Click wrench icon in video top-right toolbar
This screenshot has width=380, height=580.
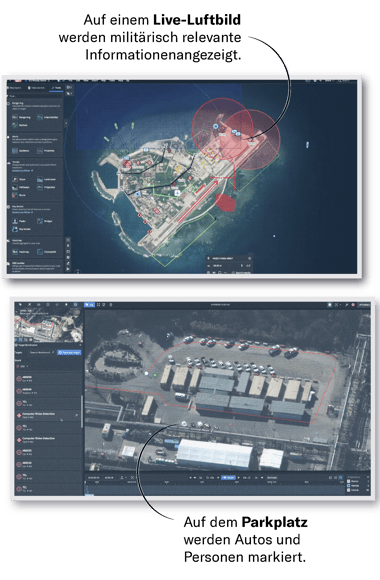[347, 305]
